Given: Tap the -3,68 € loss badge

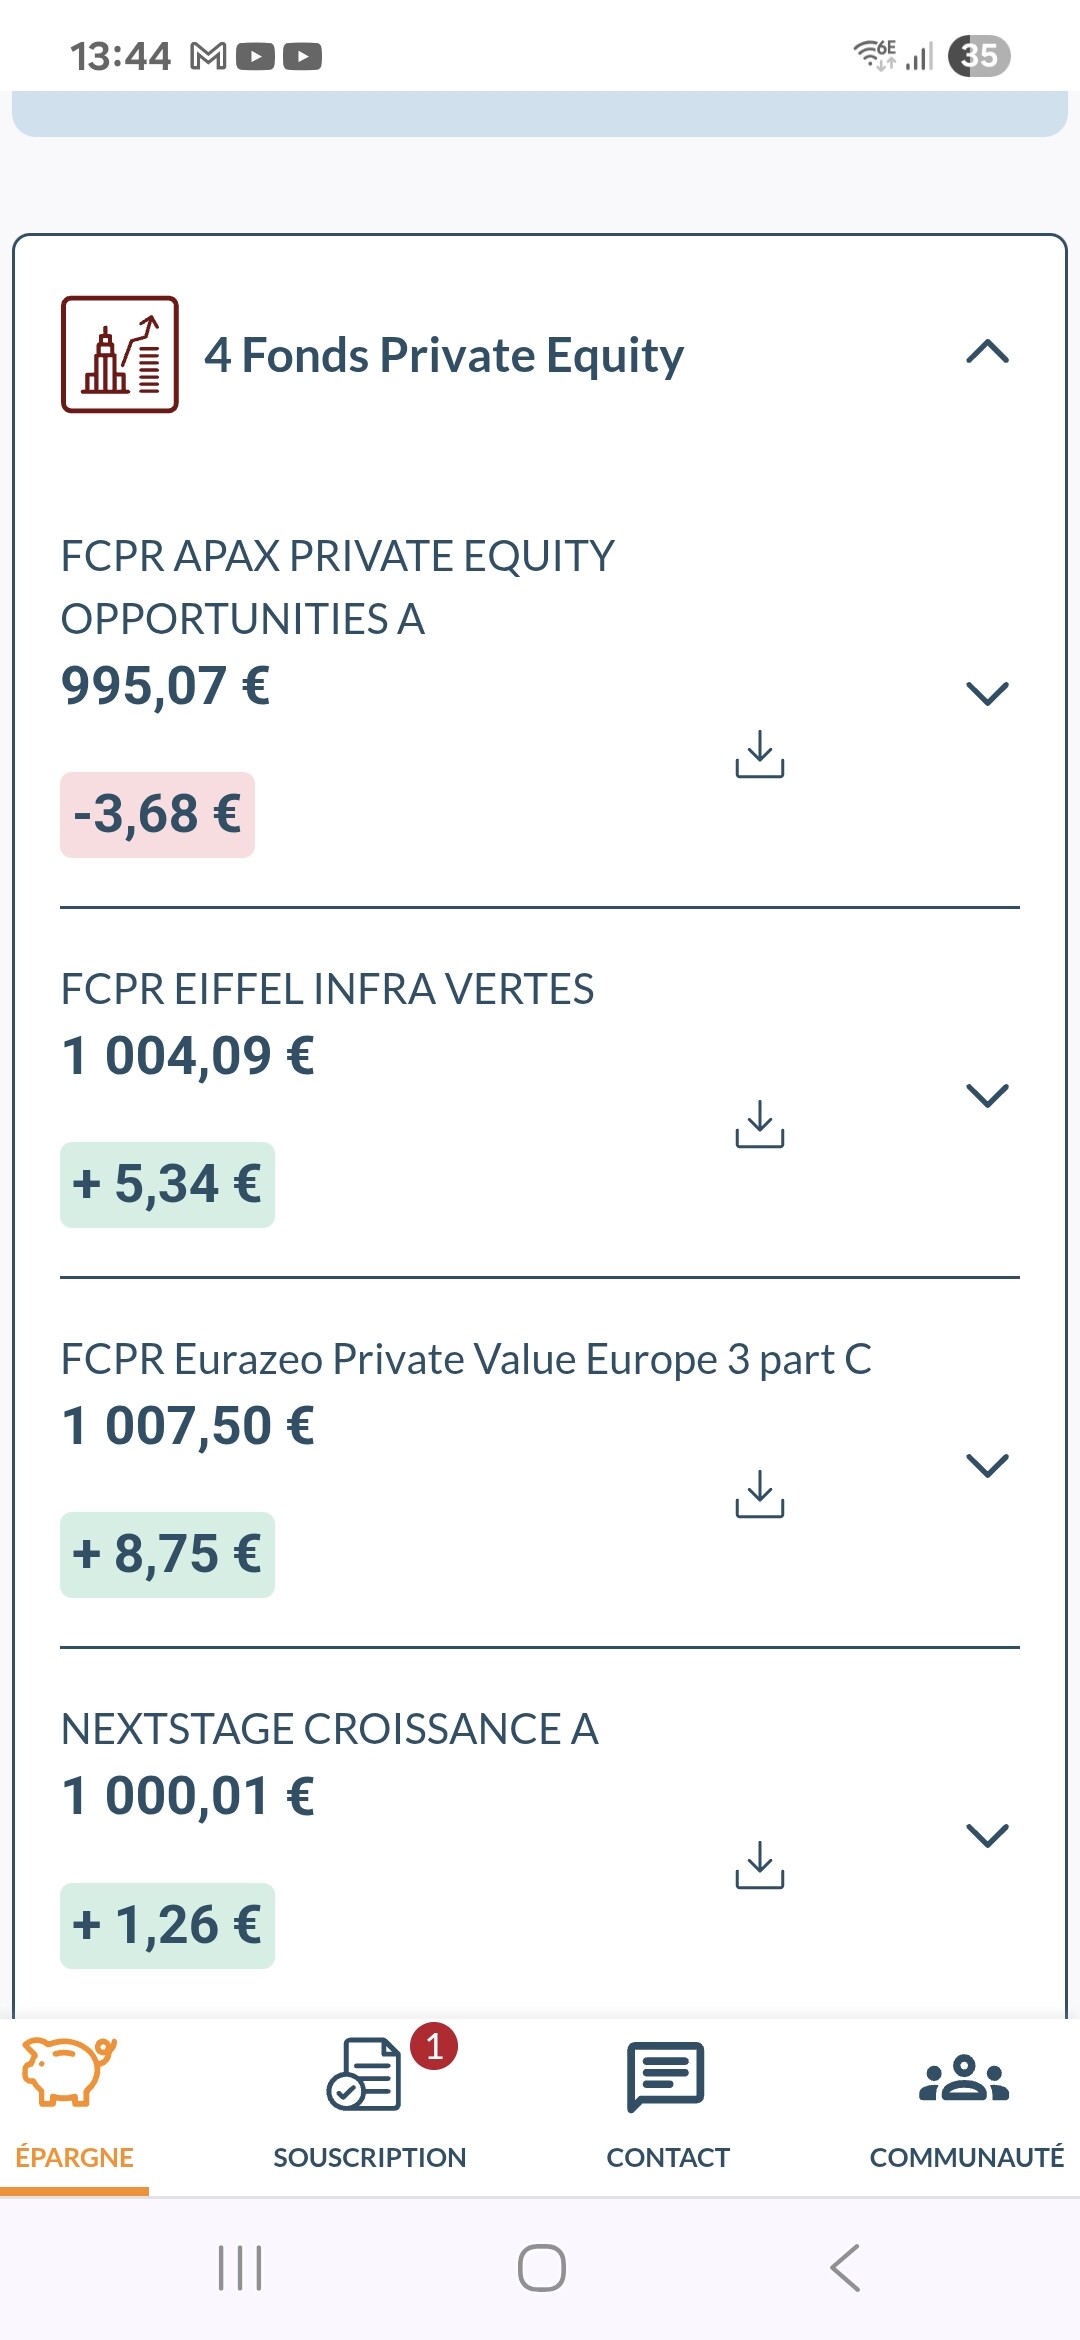Looking at the screenshot, I should tap(158, 814).
